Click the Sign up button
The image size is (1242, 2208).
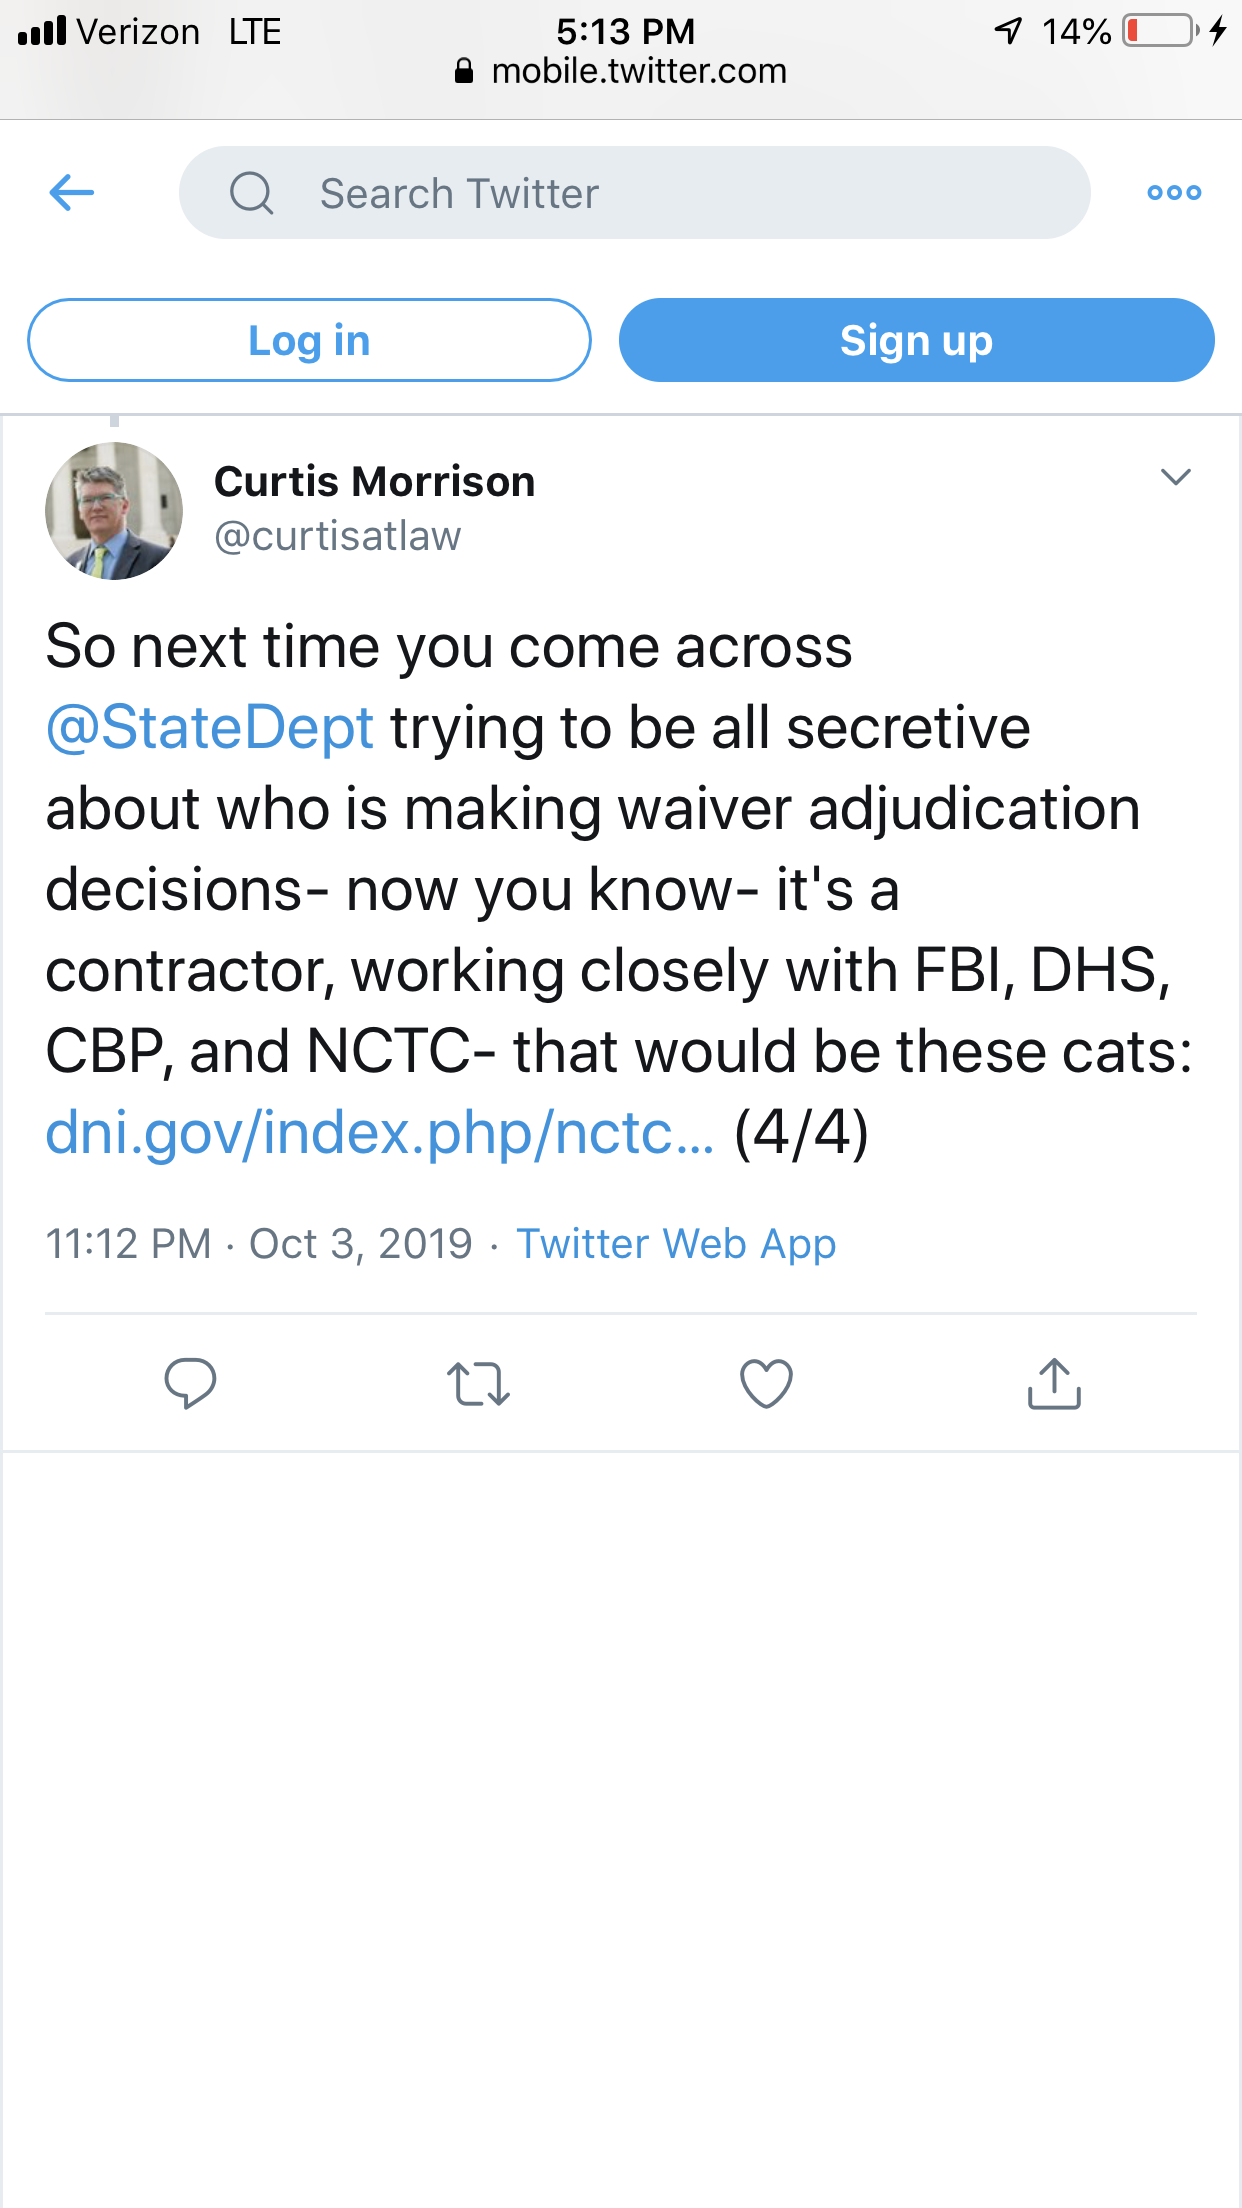pos(916,340)
